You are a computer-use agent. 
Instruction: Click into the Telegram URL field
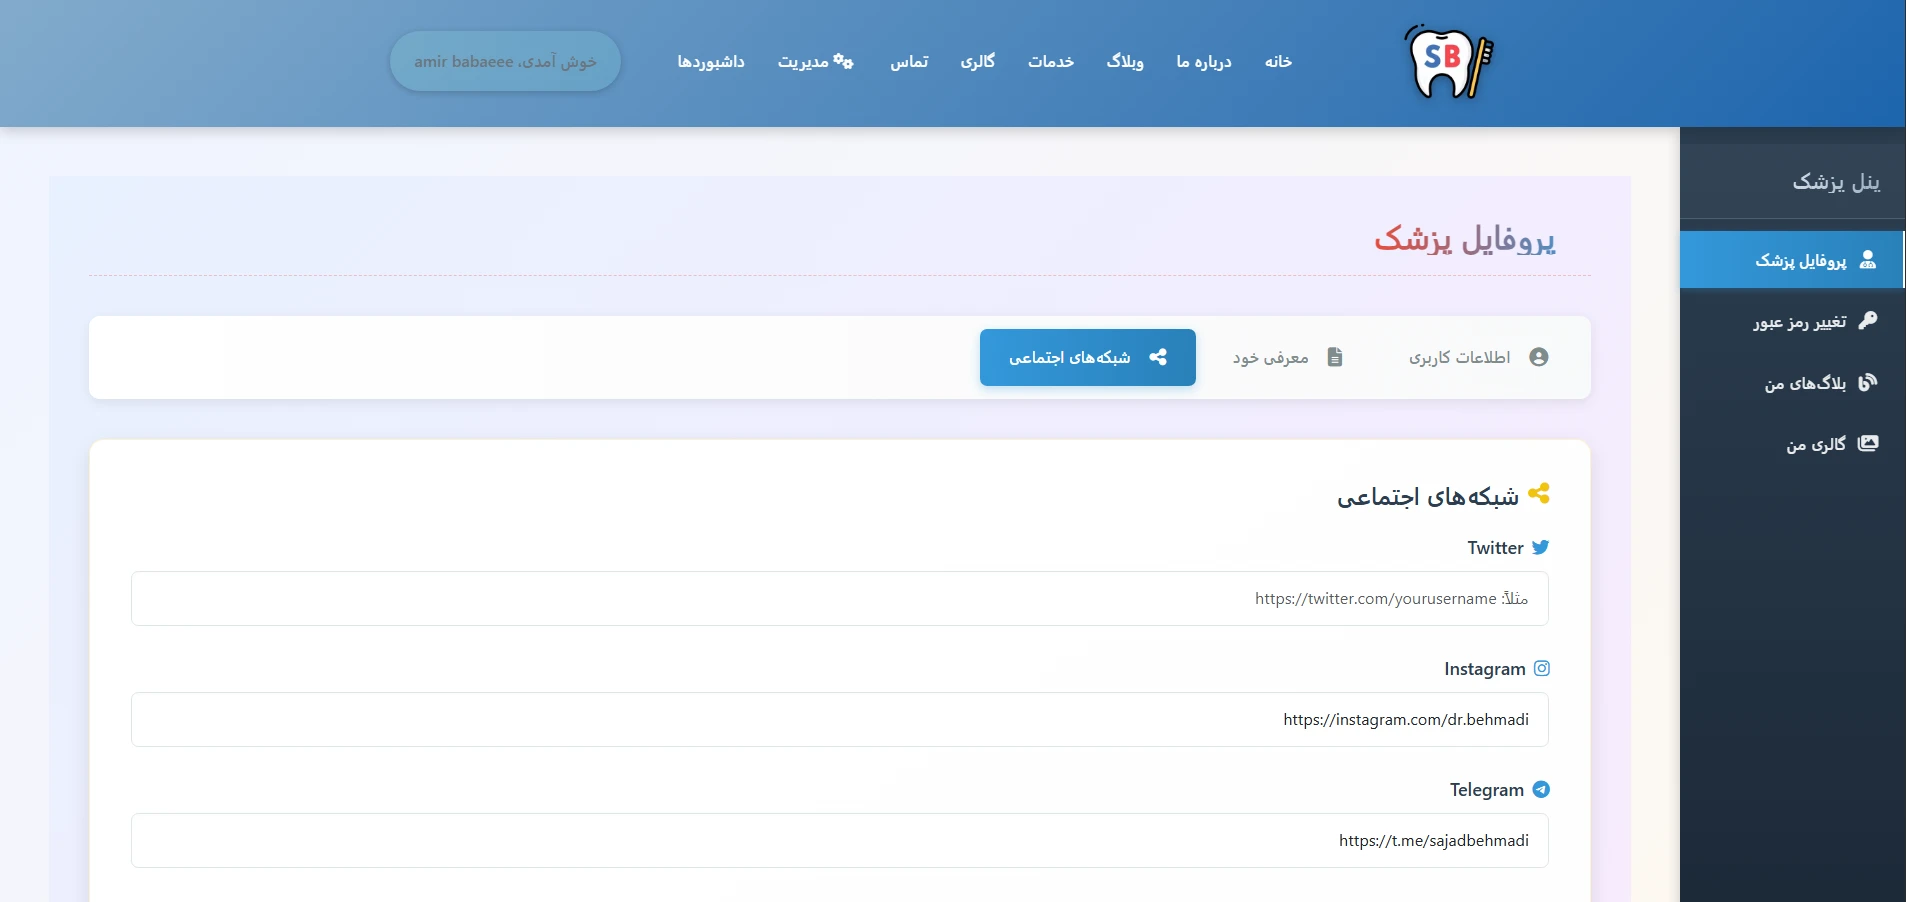[839, 841]
